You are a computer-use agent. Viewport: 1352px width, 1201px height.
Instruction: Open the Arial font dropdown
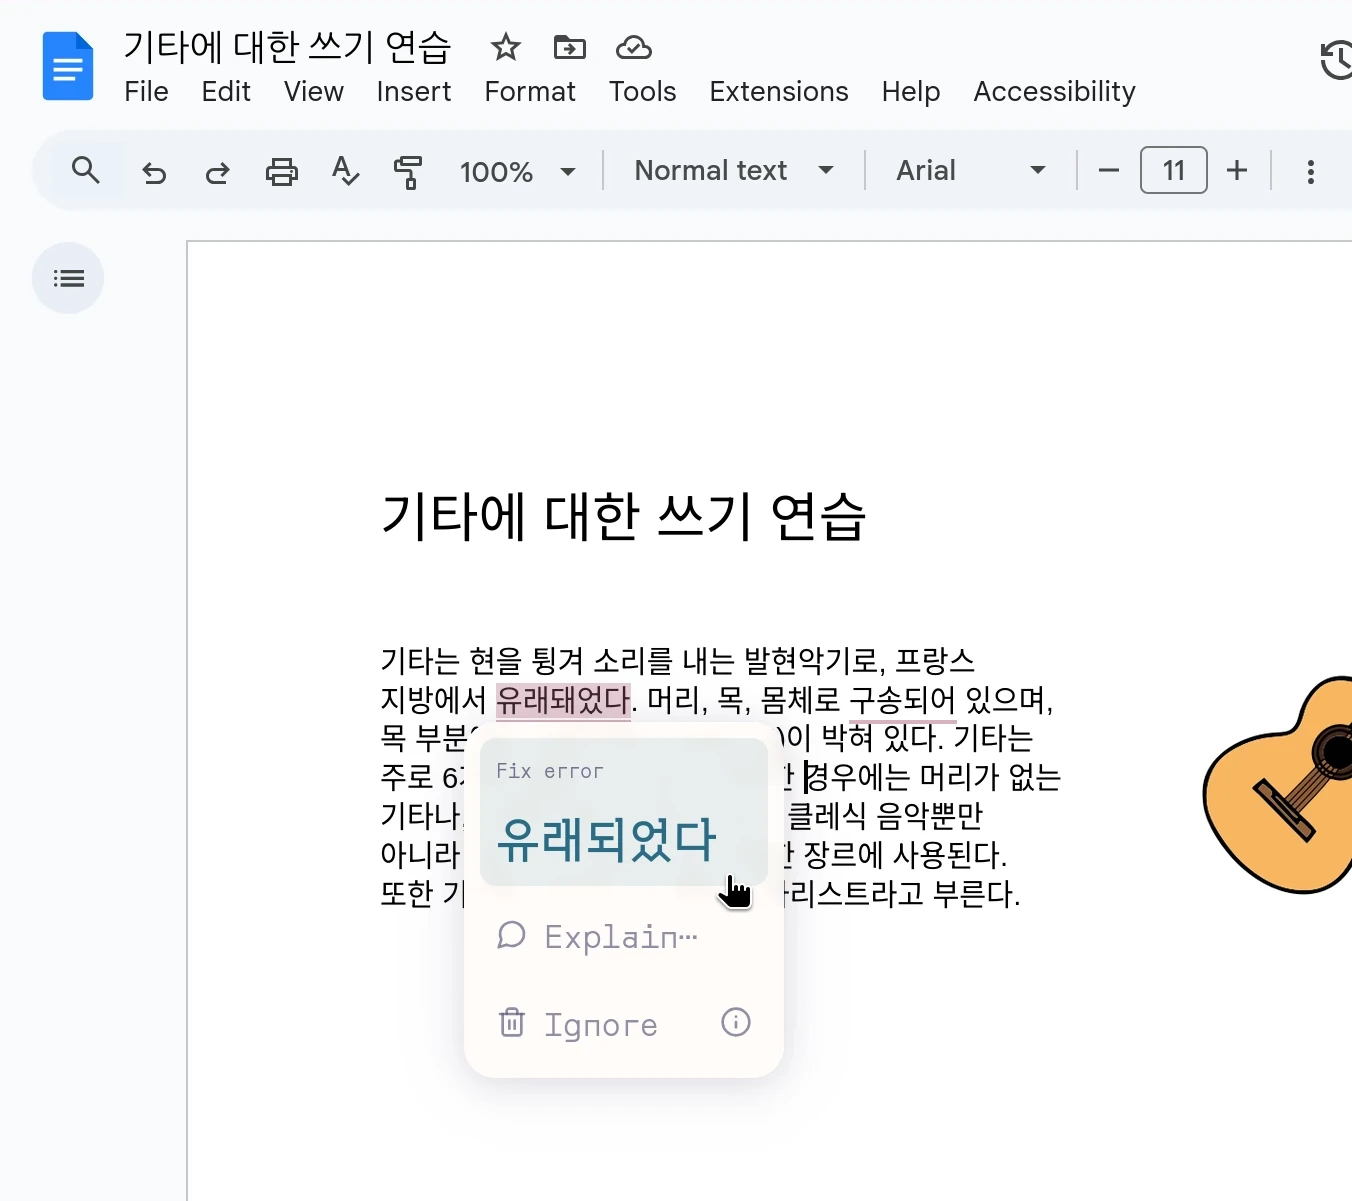pos(966,171)
